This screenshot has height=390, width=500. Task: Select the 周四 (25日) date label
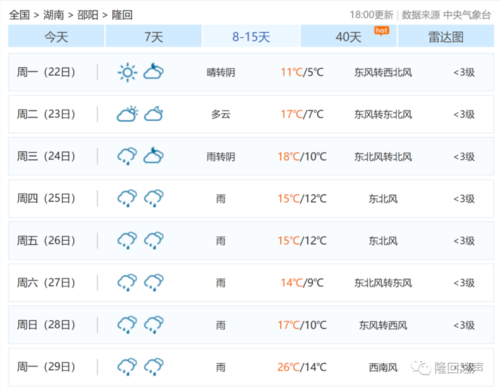pos(46,198)
